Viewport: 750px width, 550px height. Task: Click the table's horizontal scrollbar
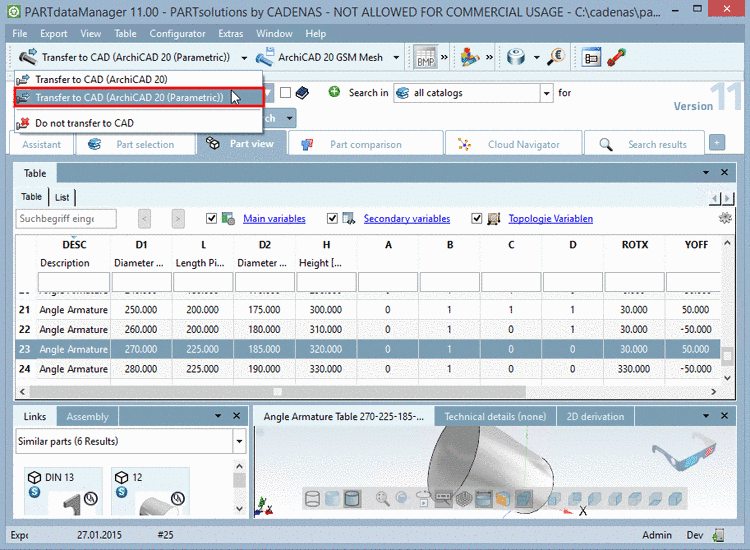click(277, 392)
